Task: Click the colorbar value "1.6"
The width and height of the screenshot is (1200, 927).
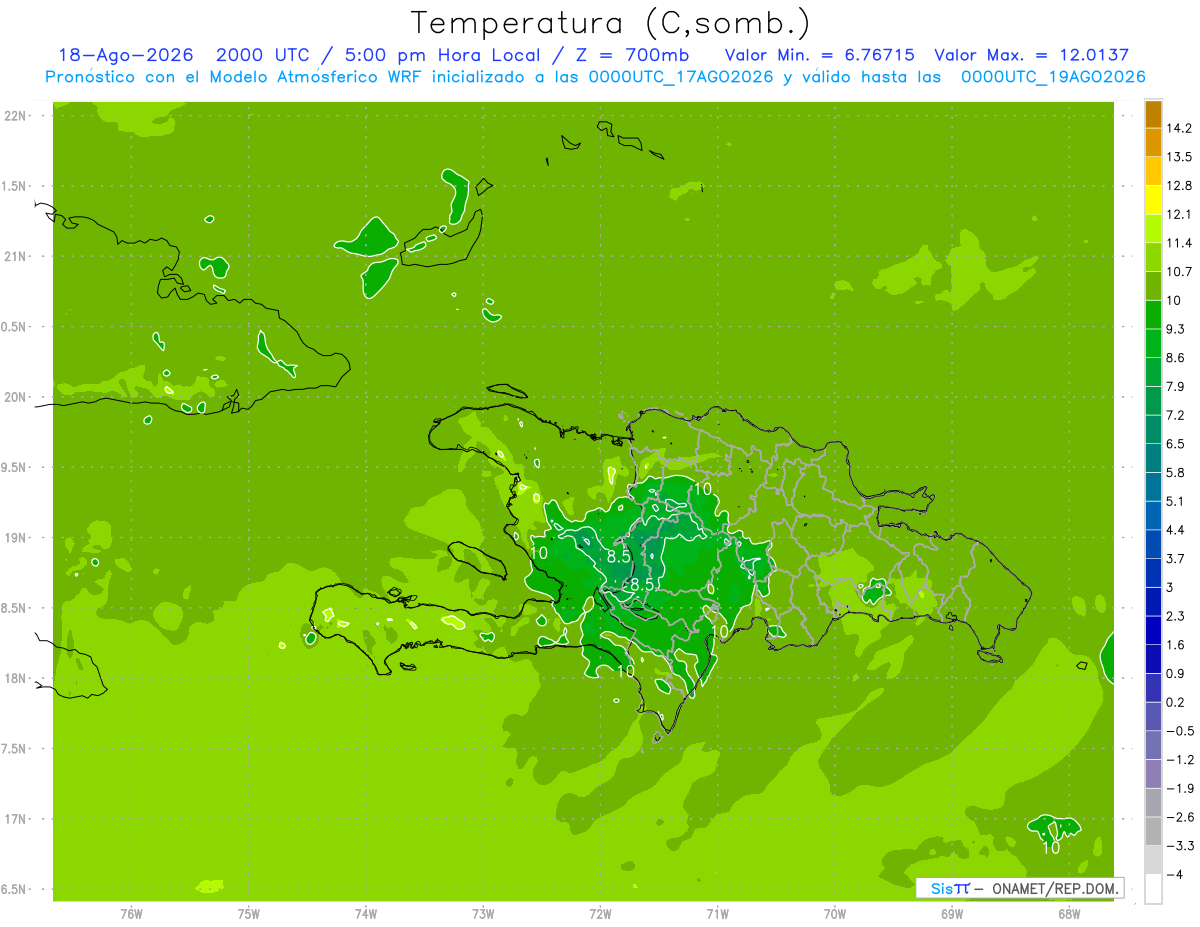Action: (1177, 645)
